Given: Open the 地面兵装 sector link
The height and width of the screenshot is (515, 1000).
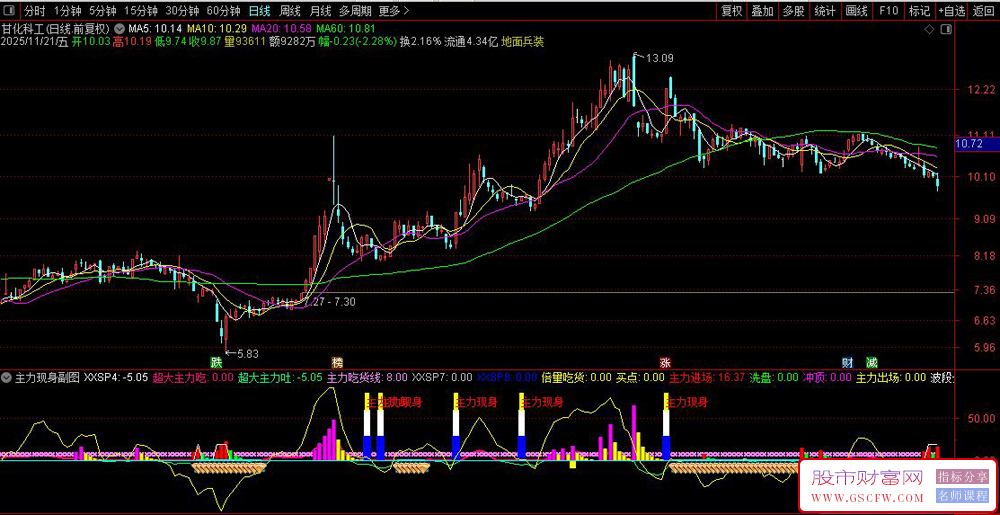Looking at the screenshot, I should (523, 42).
